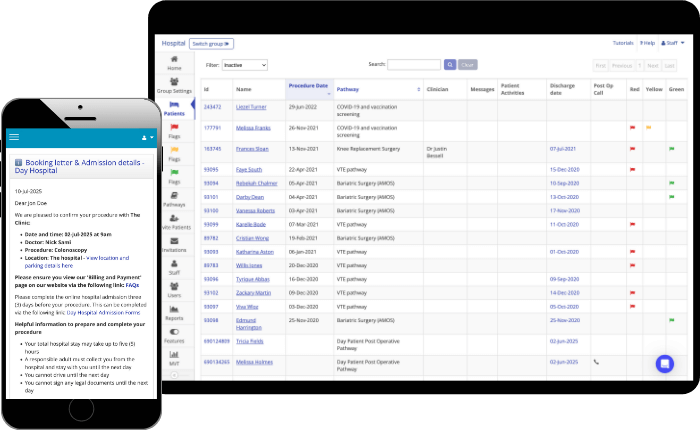The image size is (700, 430).
Task: Click yellow flag in Melissa Franks row
Action: click(x=648, y=128)
